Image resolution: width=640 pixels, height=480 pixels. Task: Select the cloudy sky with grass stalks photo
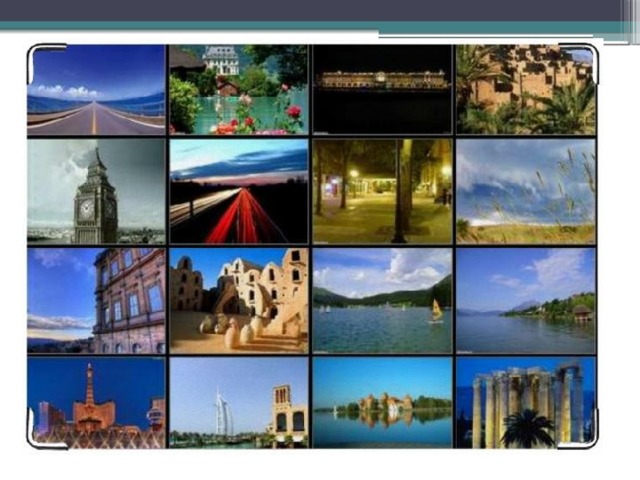(x=526, y=191)
